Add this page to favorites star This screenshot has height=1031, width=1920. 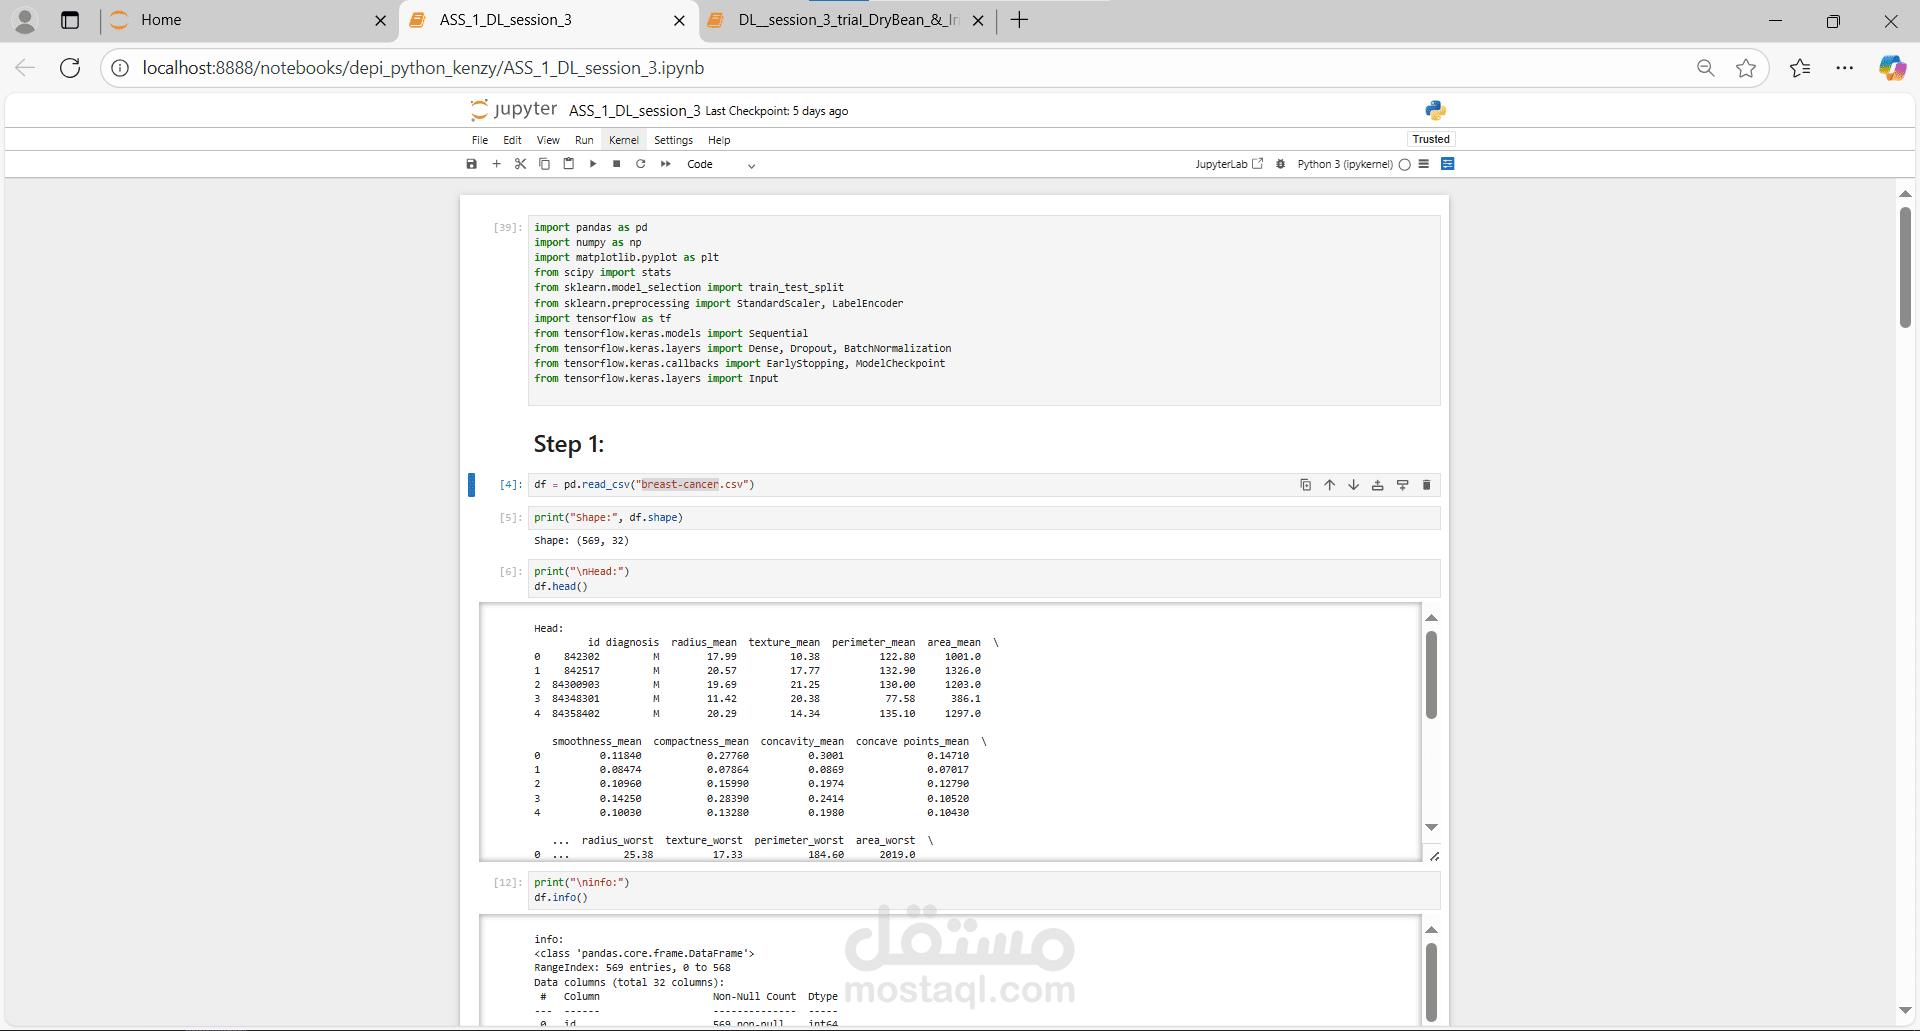click(x=1746, y=68)
